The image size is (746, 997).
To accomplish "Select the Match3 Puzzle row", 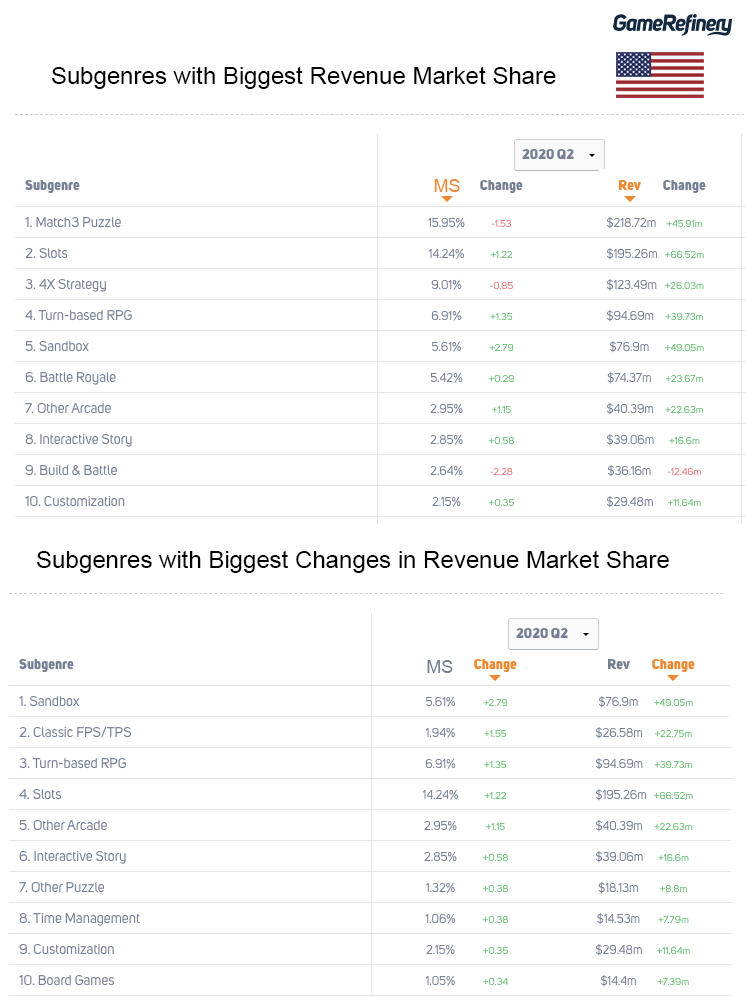I will pos(78,222).
